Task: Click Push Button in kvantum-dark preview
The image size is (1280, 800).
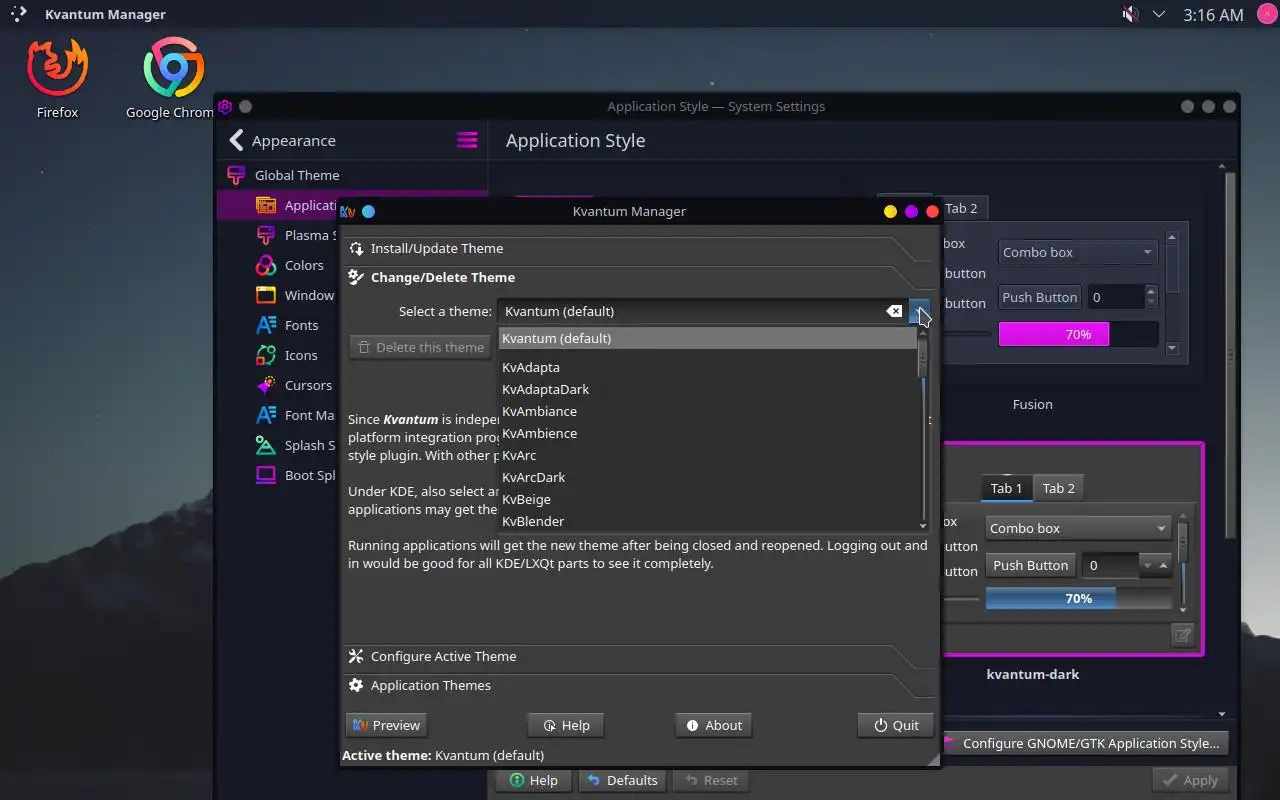Action: click(1030, 565)
